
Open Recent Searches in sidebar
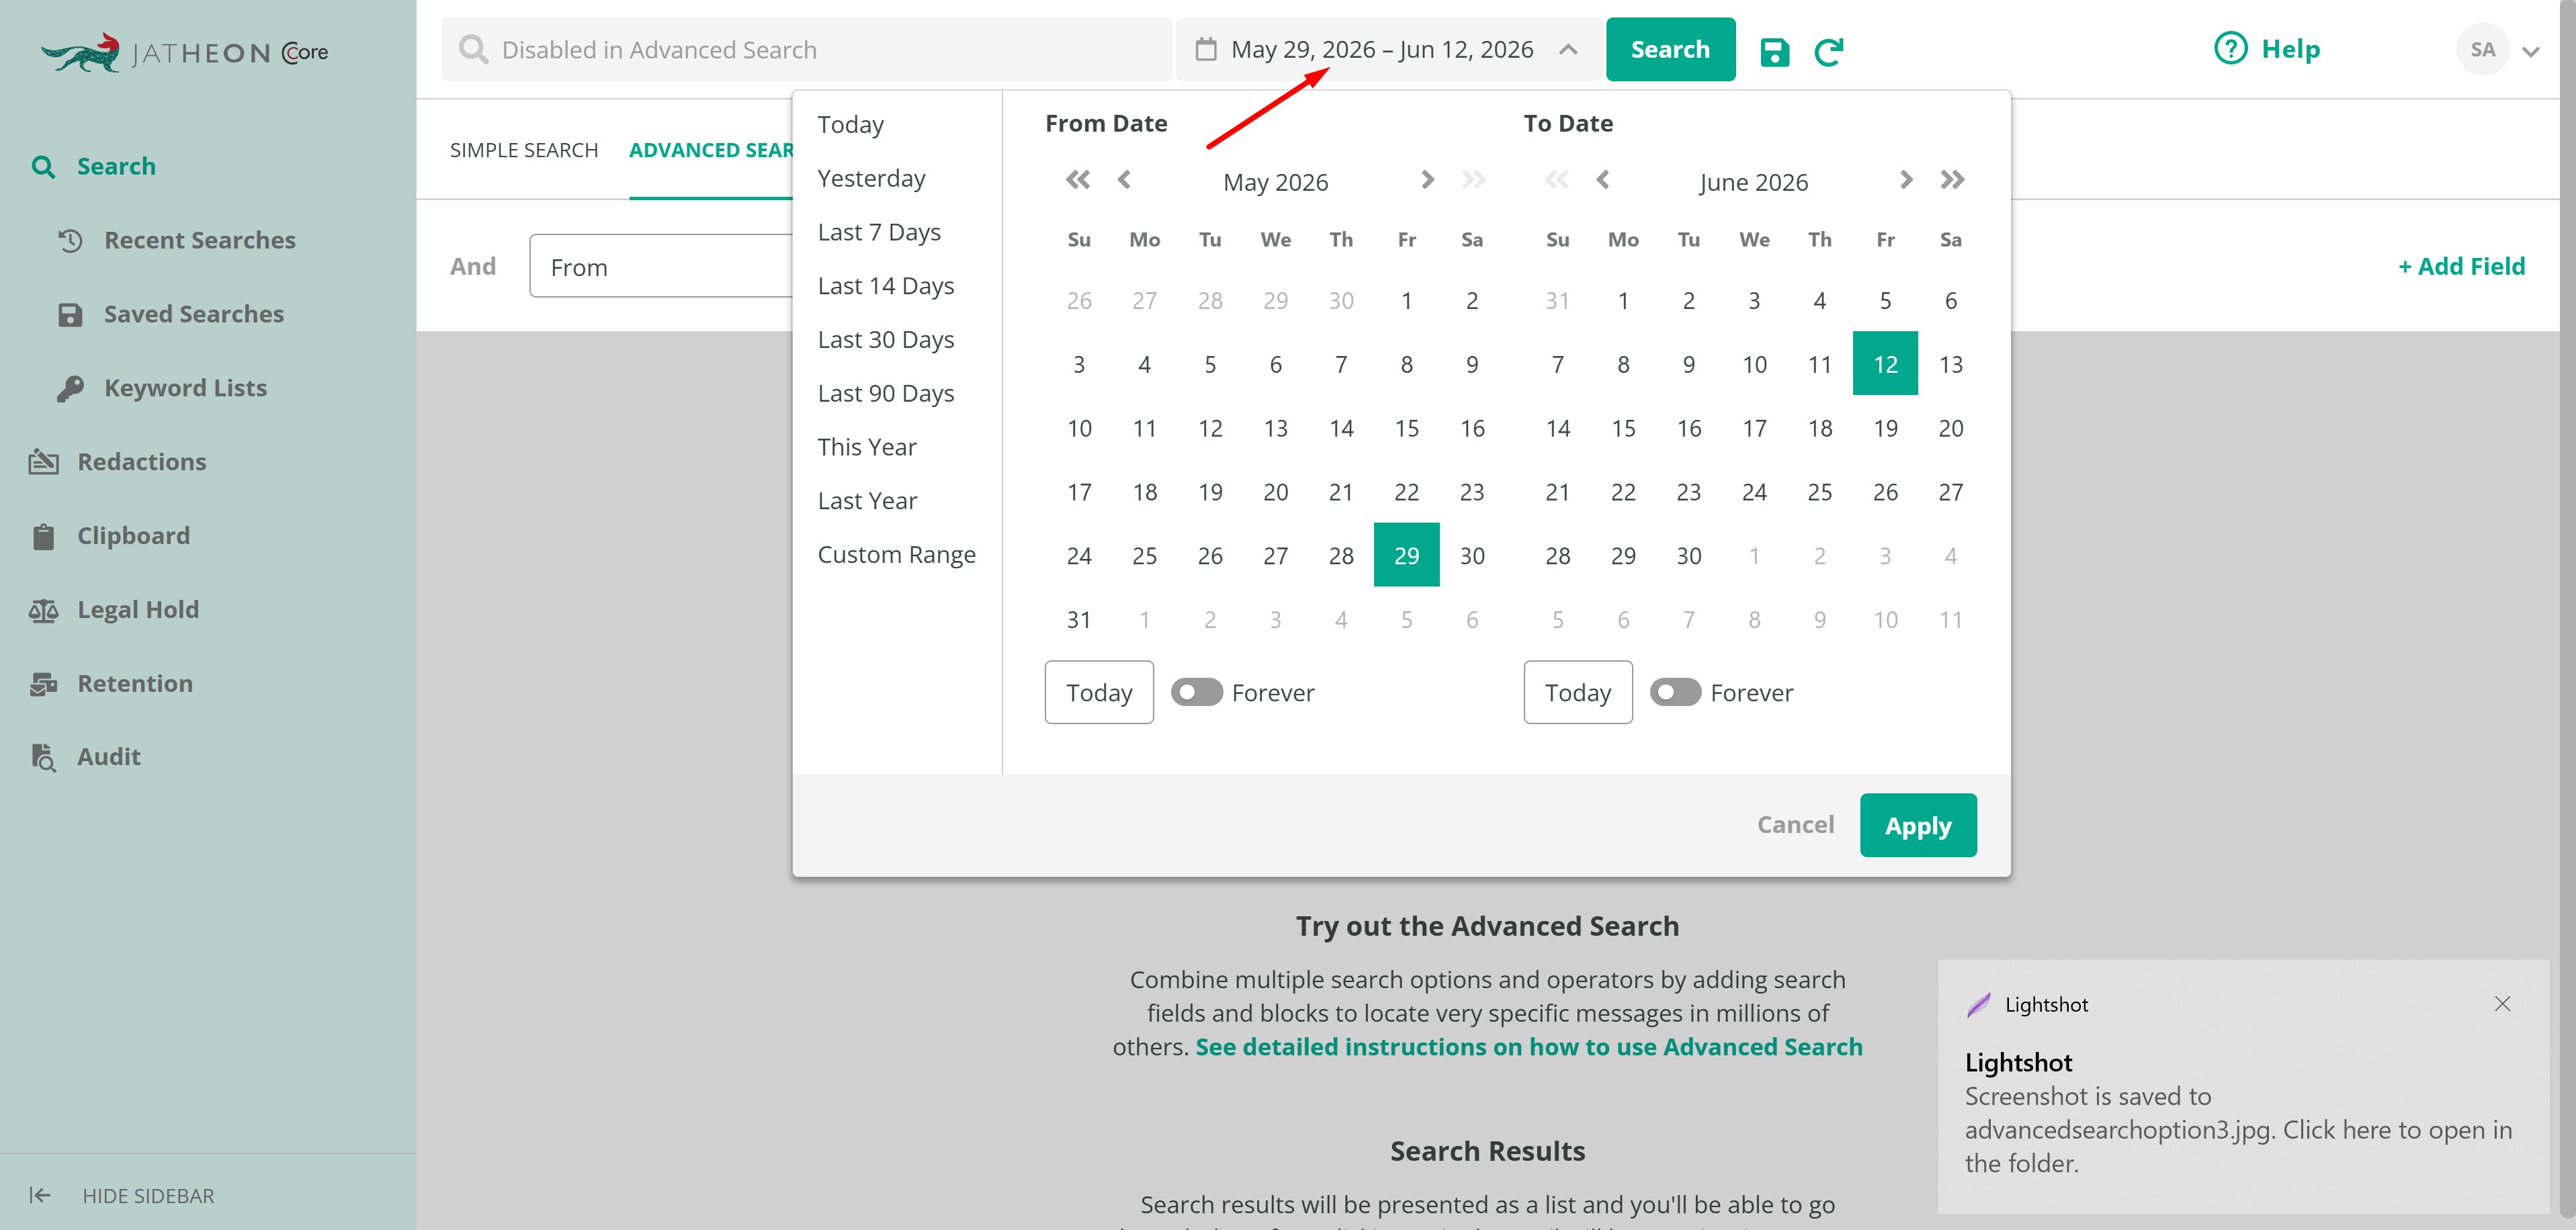[200, 241]
